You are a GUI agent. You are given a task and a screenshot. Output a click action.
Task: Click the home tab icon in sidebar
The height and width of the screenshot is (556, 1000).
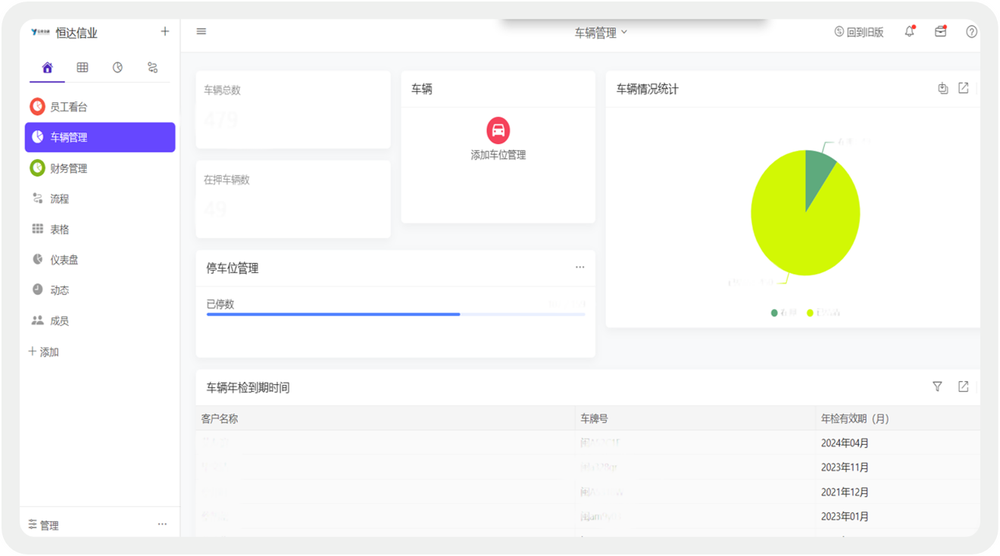47,68
